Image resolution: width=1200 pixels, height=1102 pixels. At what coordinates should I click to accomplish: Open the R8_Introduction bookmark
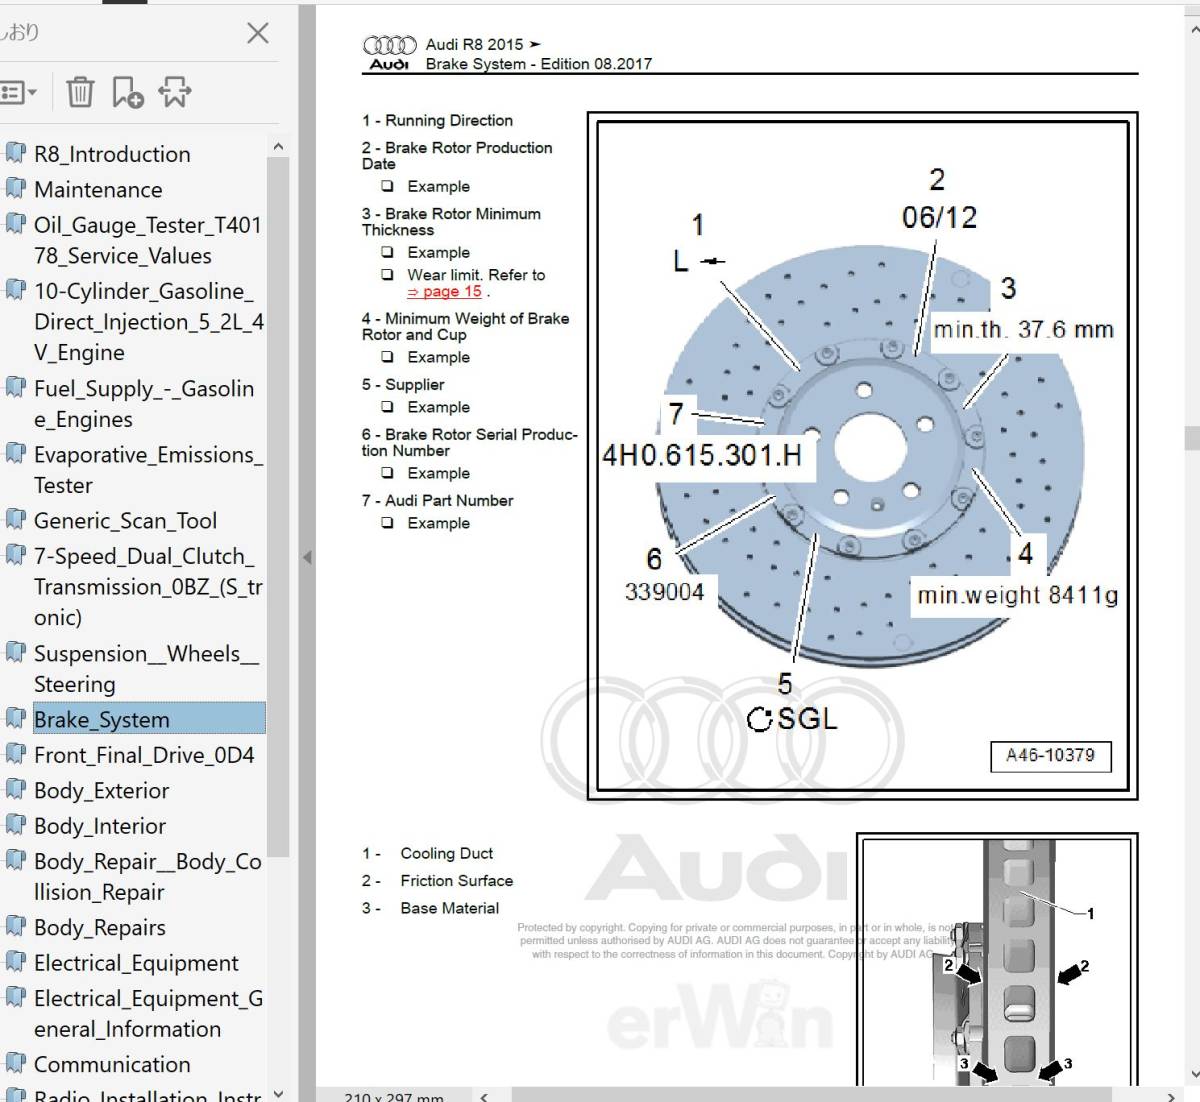(x=112, y=154)
